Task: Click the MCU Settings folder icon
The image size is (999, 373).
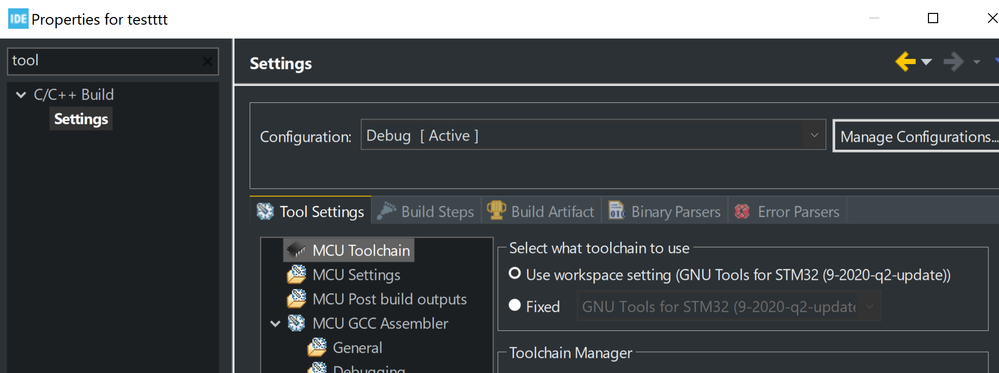Action: coord(297,274)
